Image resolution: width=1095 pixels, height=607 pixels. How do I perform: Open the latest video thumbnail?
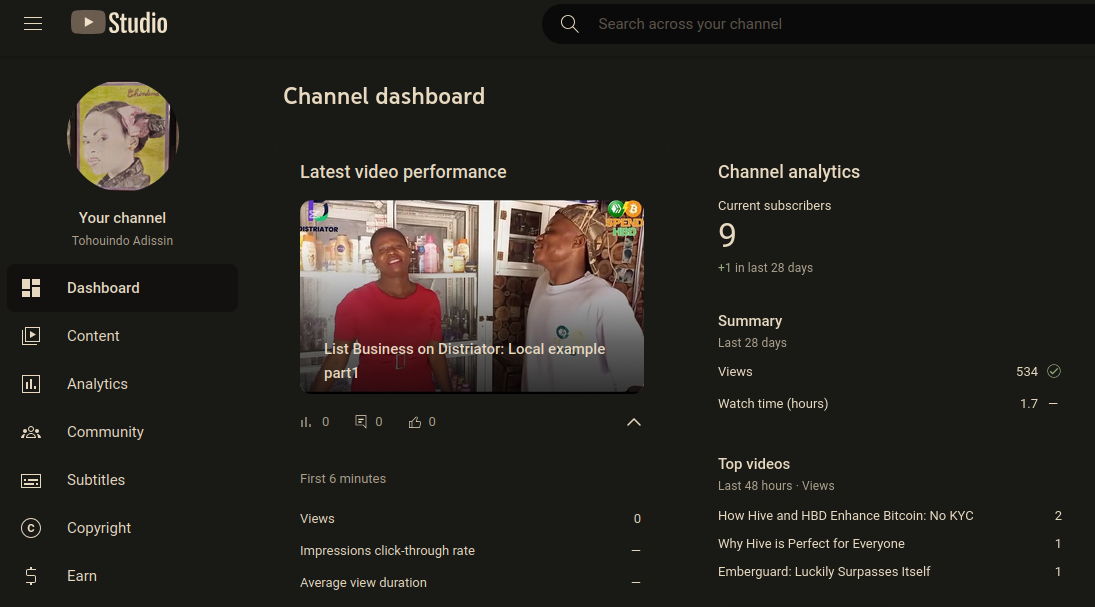coord(472,296)
